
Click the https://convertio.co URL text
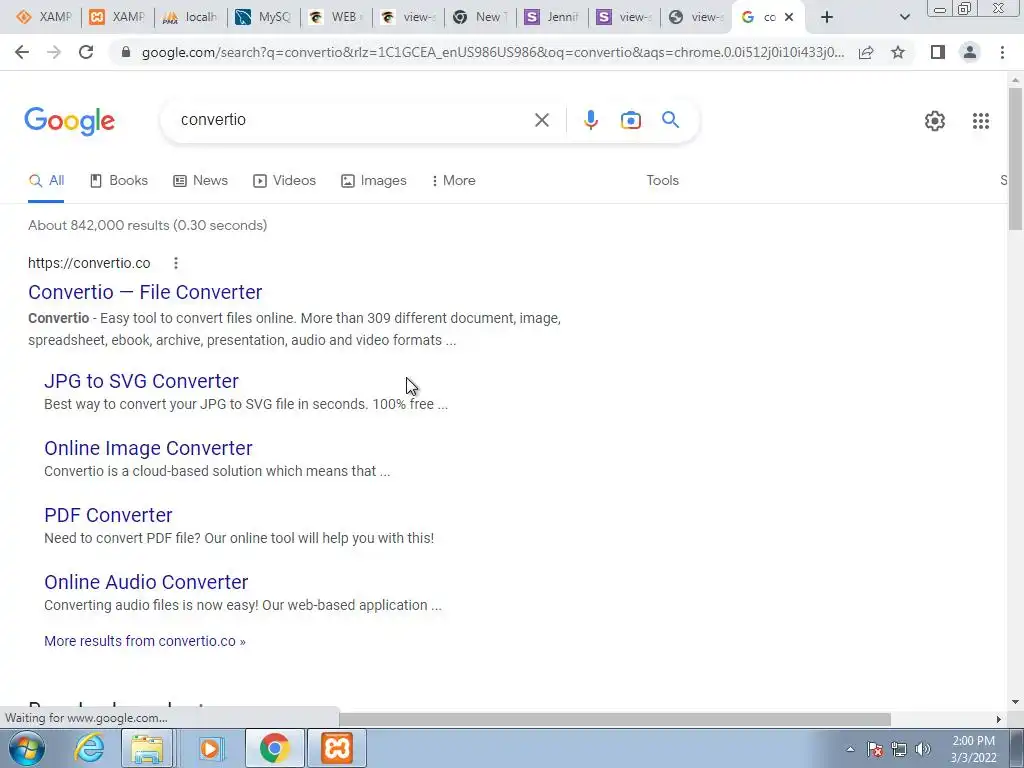point(89,263)
